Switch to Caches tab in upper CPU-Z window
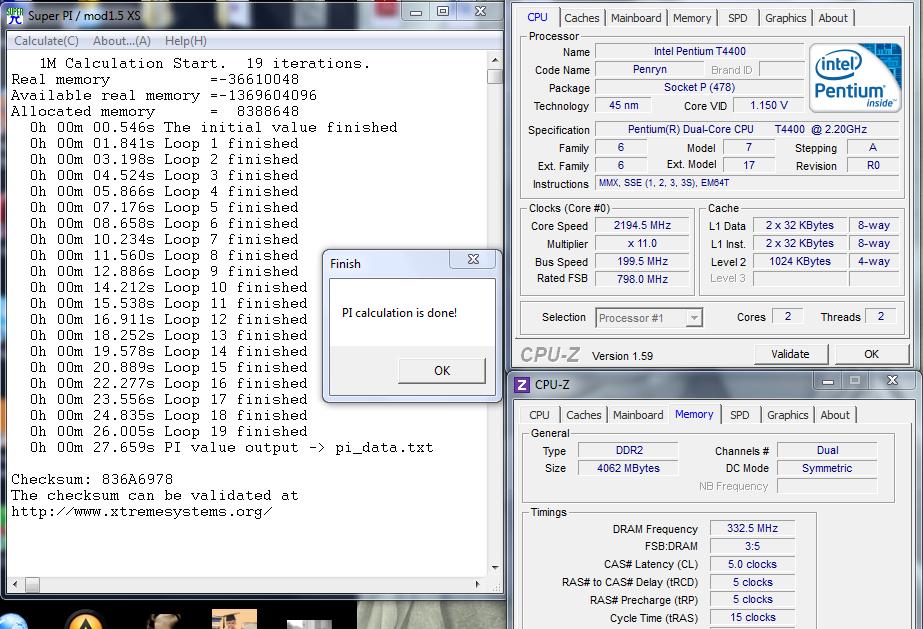This screenshot has height=629, width=923. (x=582, y=18)
